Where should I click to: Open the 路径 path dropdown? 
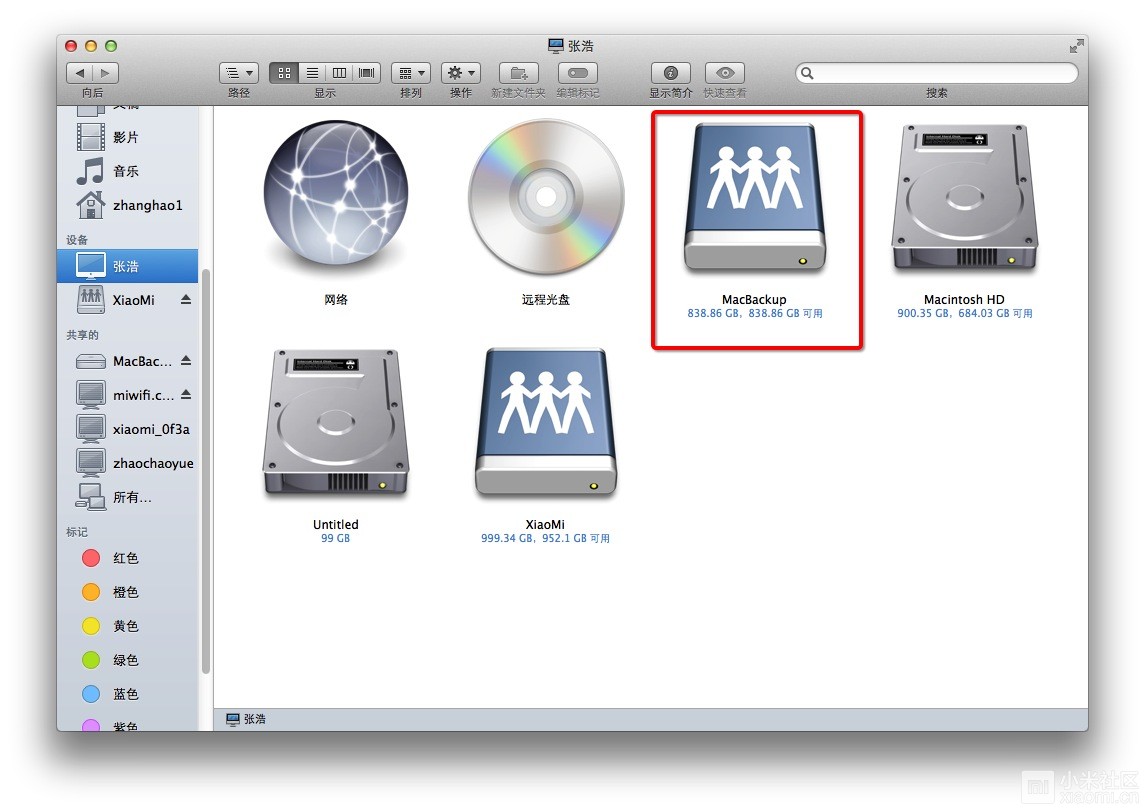click(239, 73)
